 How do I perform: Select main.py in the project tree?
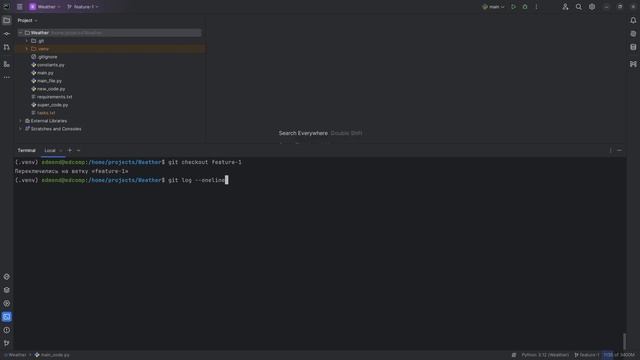tap(42, 73)
